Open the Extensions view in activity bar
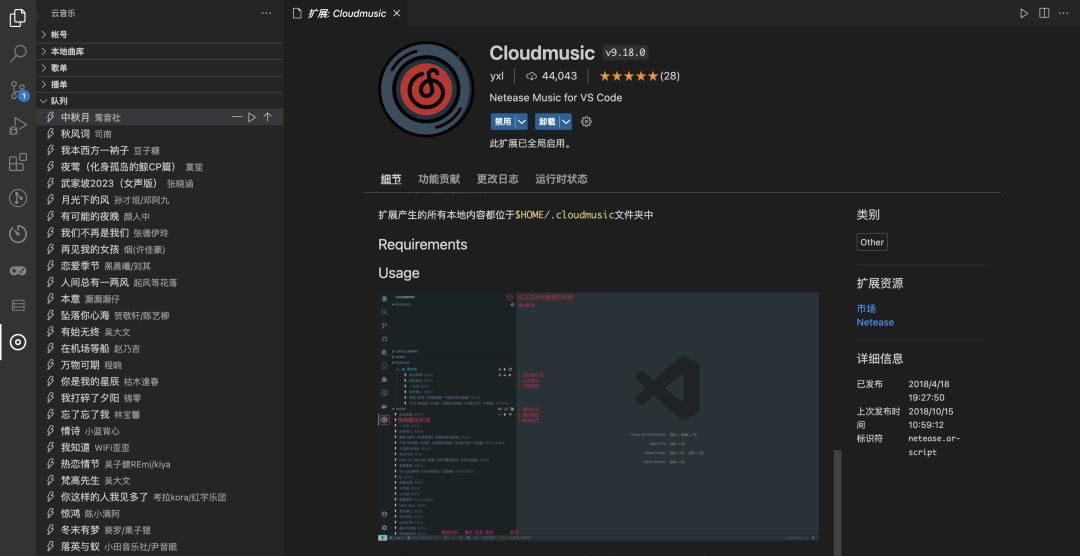 pos(18,162)
